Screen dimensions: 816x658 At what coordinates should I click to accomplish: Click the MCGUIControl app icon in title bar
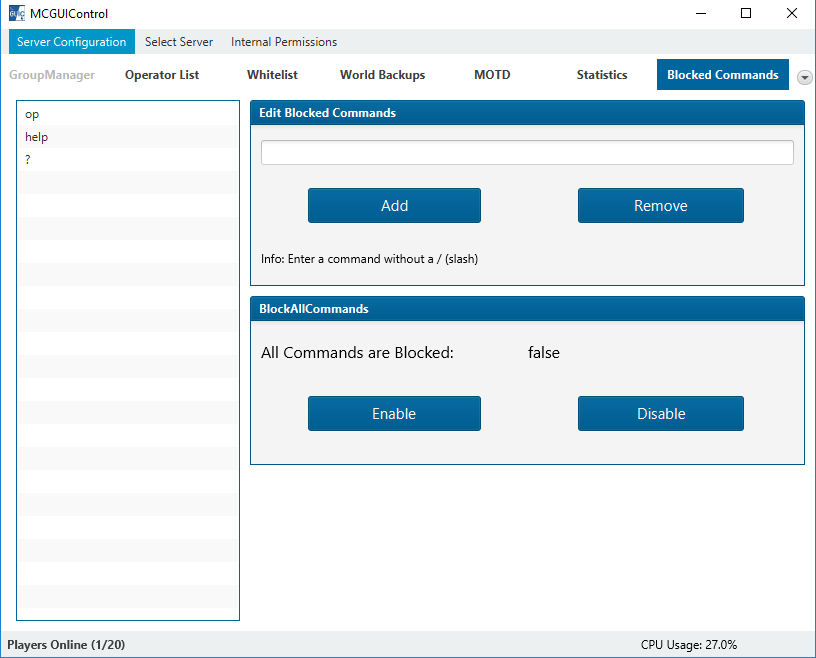point(16,14)
